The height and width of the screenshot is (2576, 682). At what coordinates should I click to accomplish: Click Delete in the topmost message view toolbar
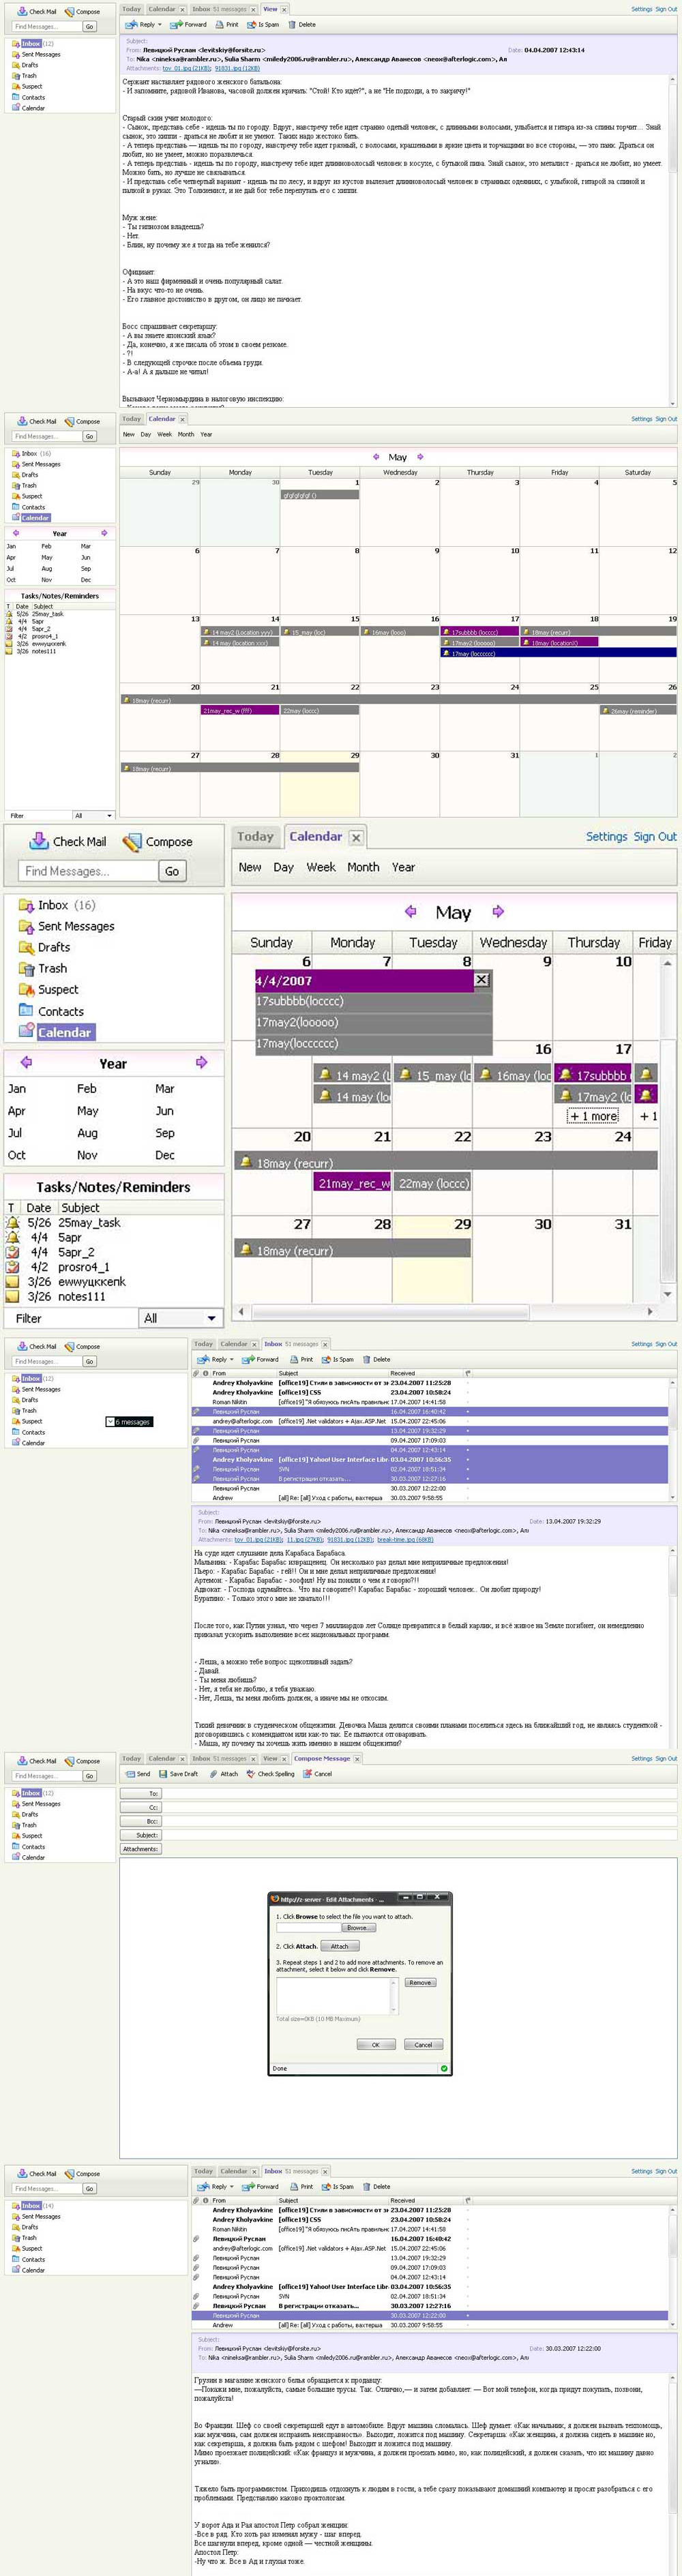(x=302, y=24)
